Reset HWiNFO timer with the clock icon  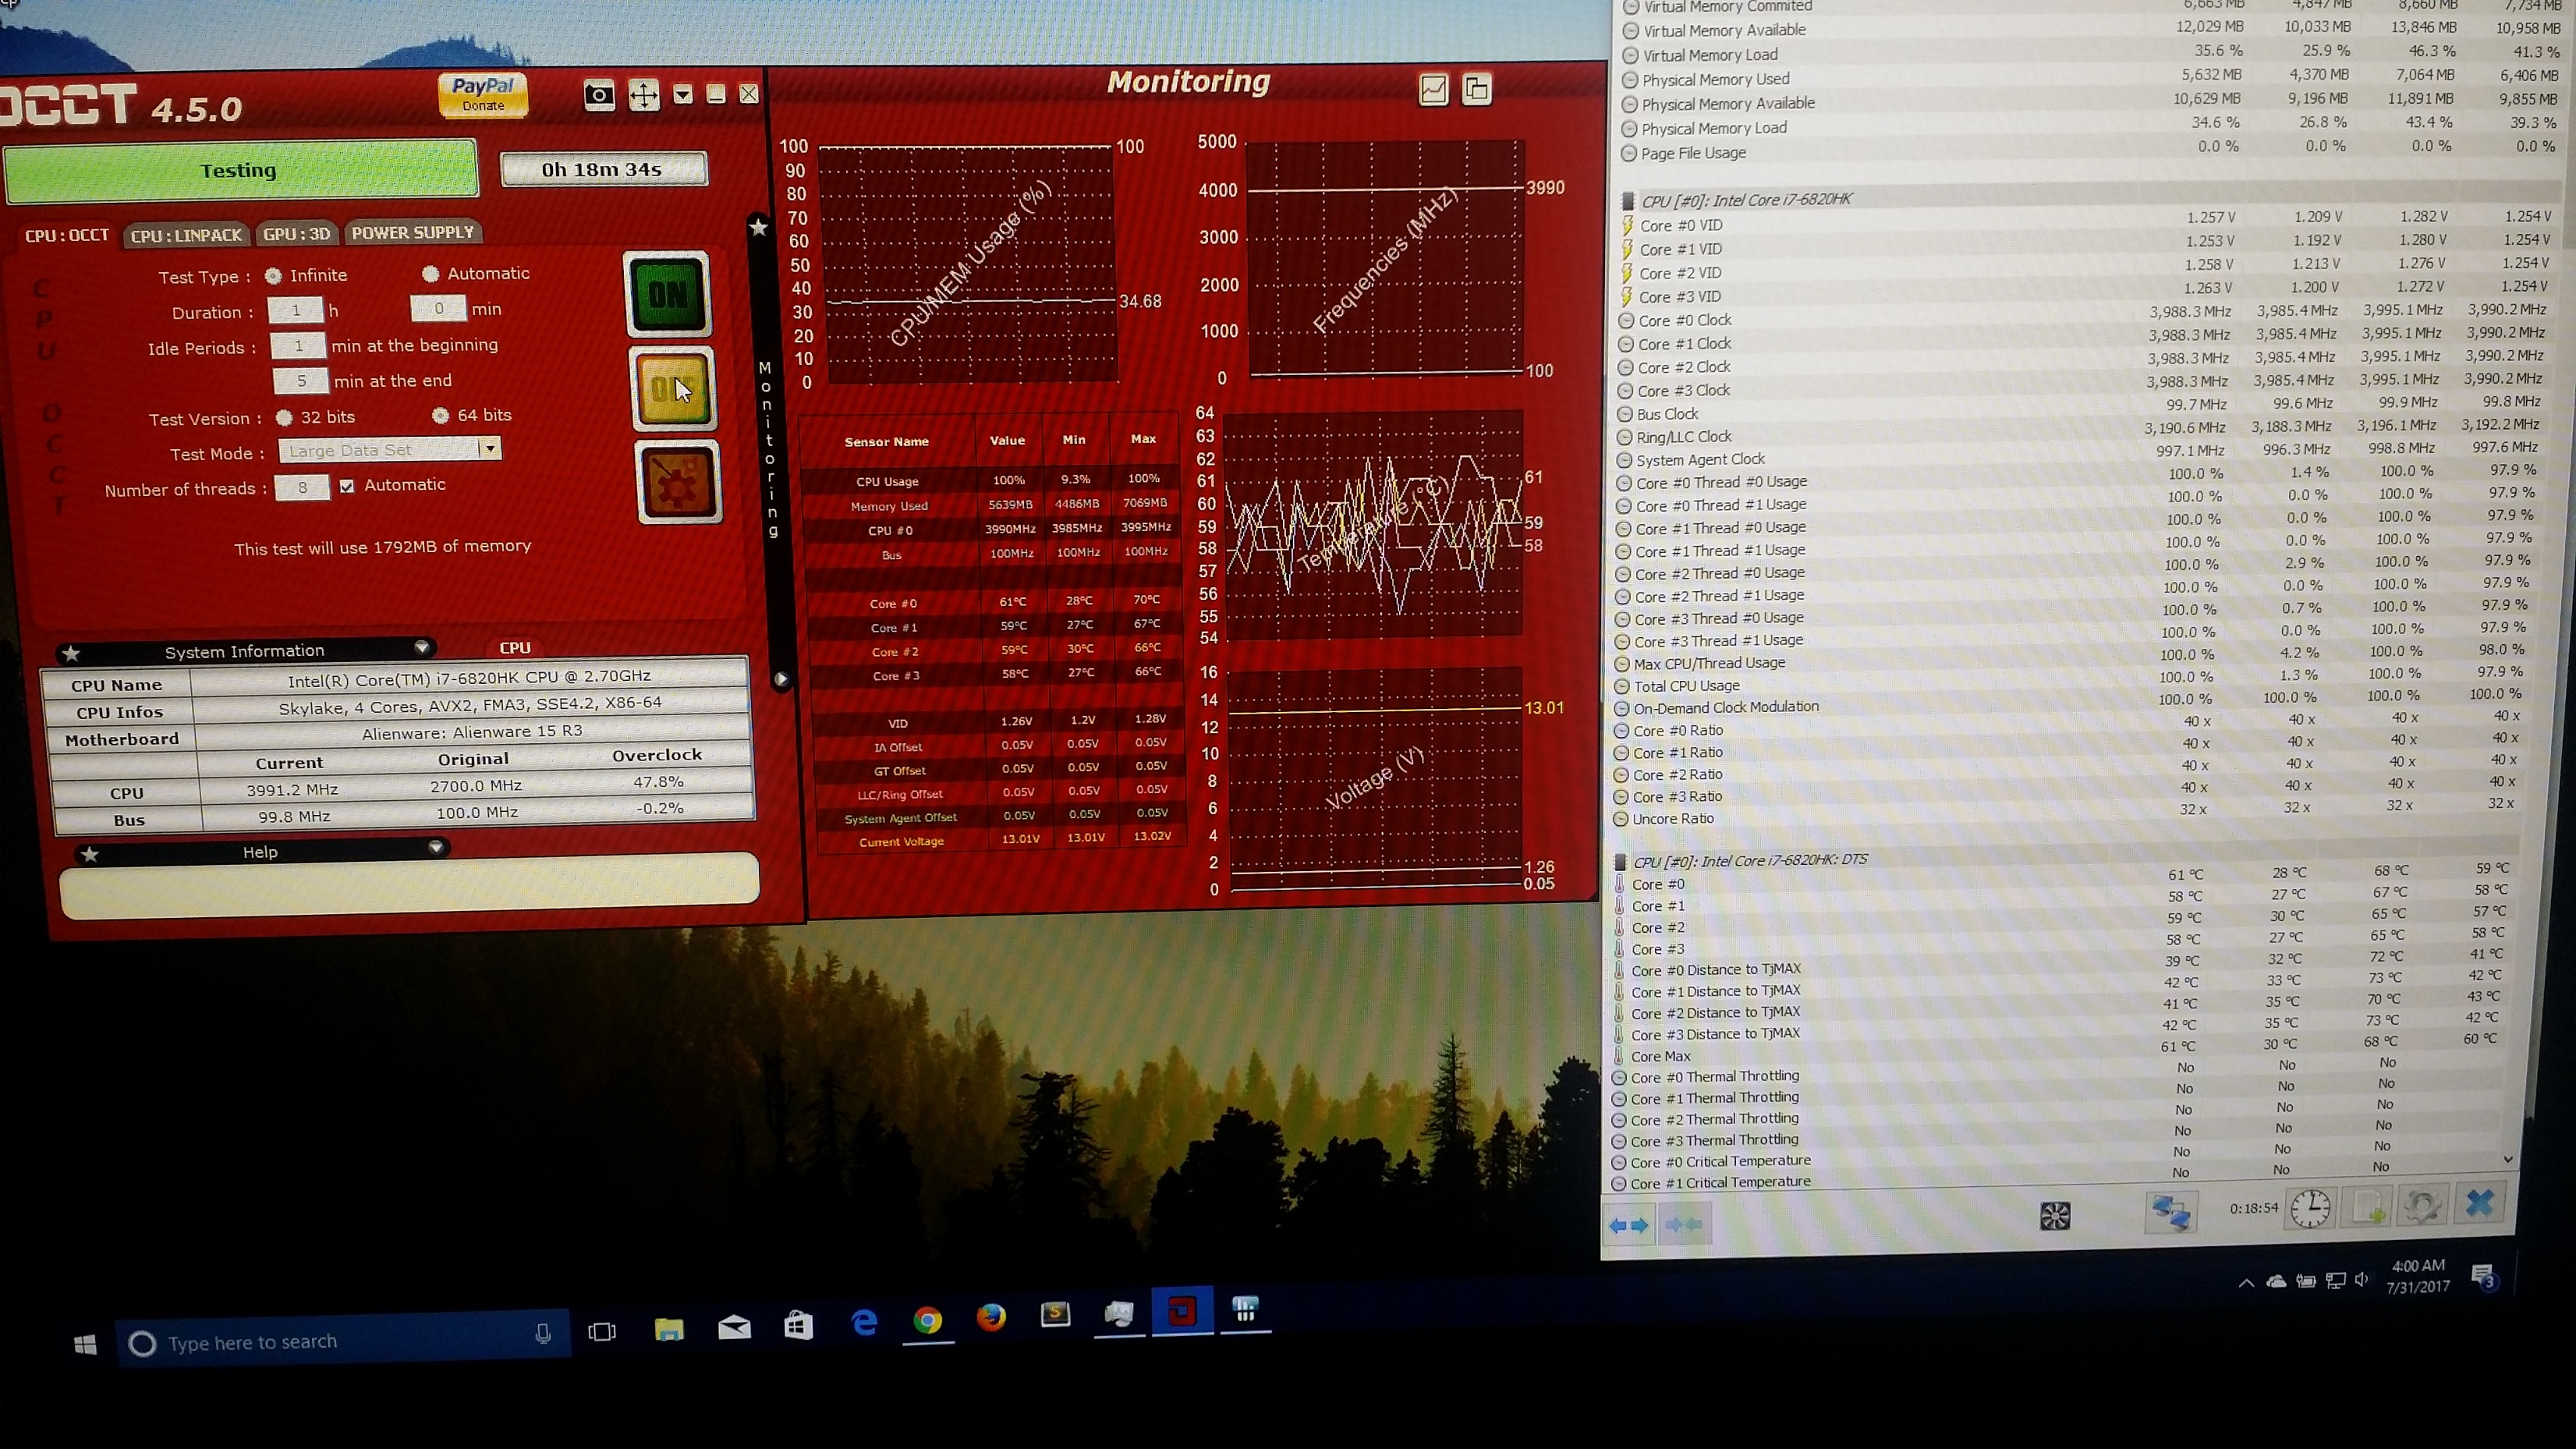point(2311,1208)
